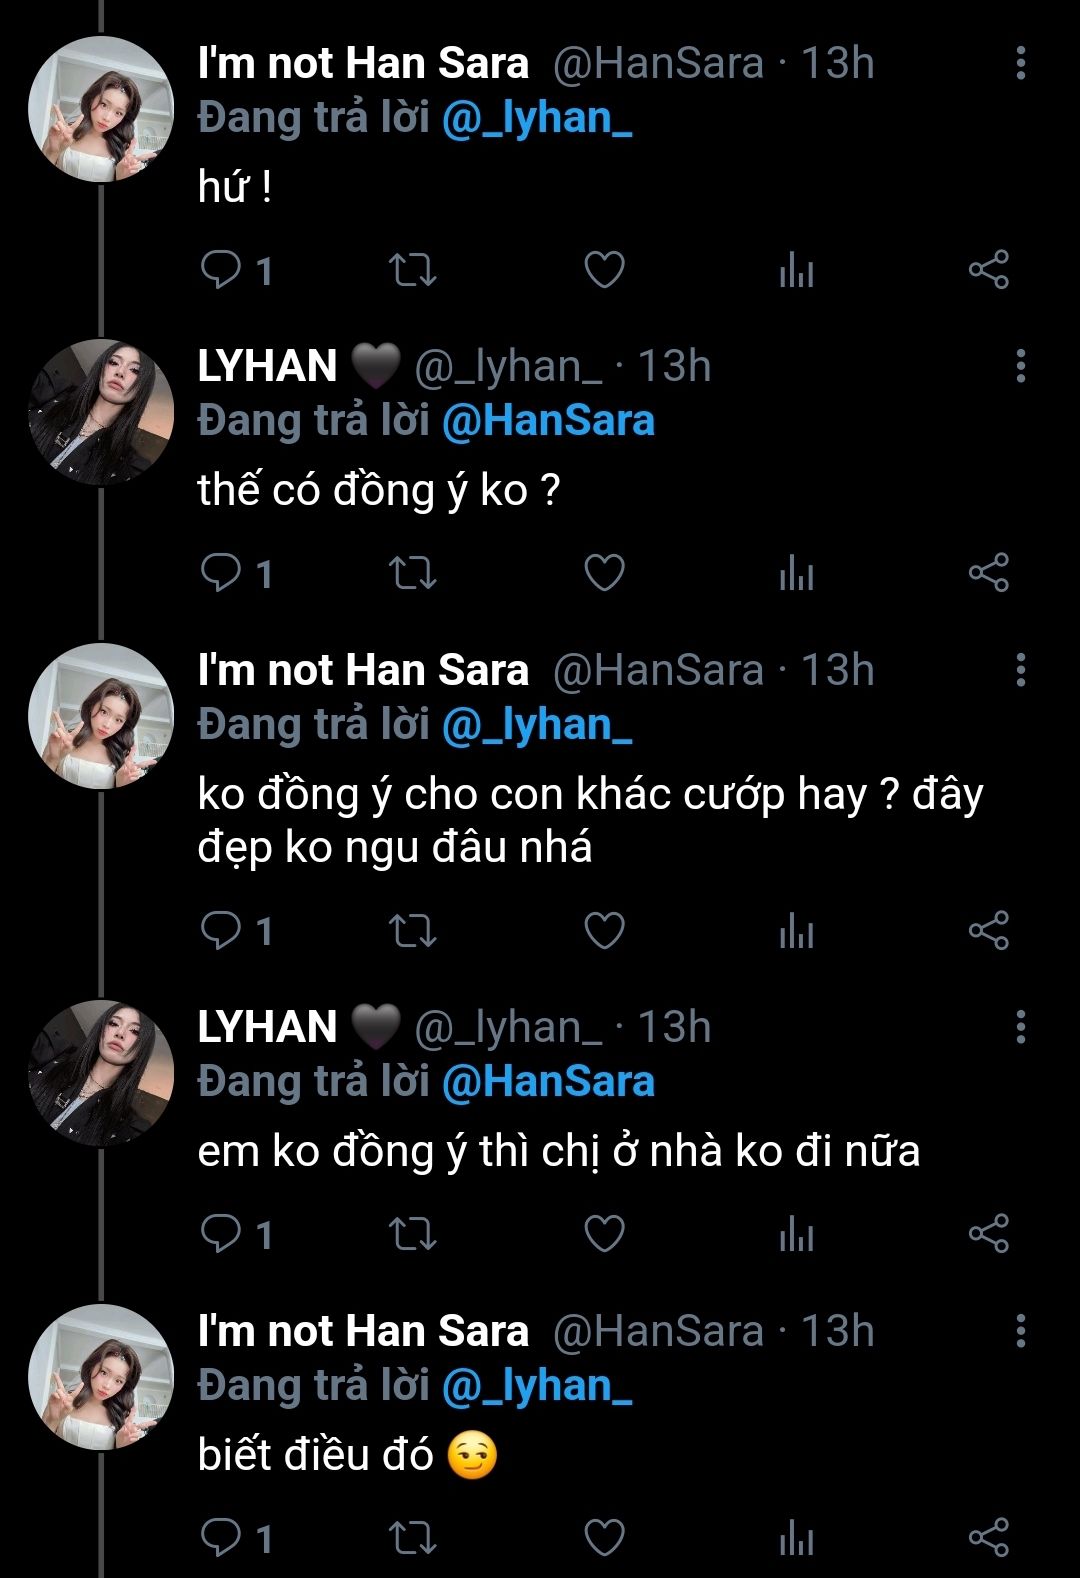Image resolution: width=1080 pixels, height=1578 pixels.
Task: Open the @_lyhan_ mention in first tweet
Action: (x=536, y=118)
